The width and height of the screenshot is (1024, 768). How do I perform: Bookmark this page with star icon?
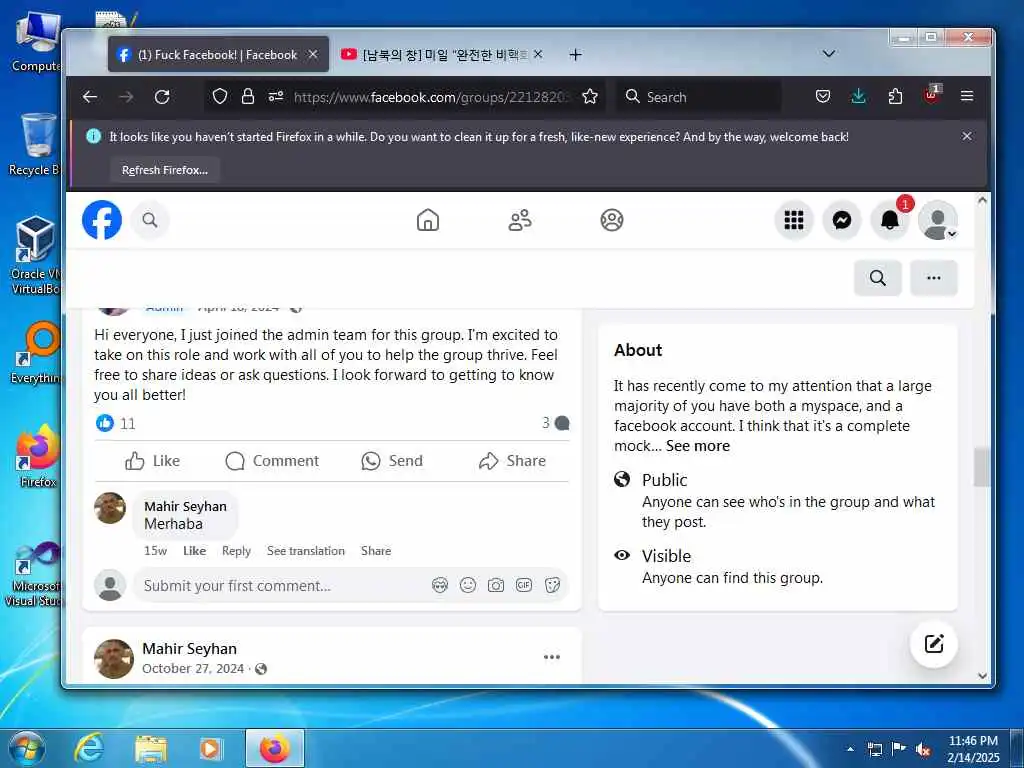590,97
